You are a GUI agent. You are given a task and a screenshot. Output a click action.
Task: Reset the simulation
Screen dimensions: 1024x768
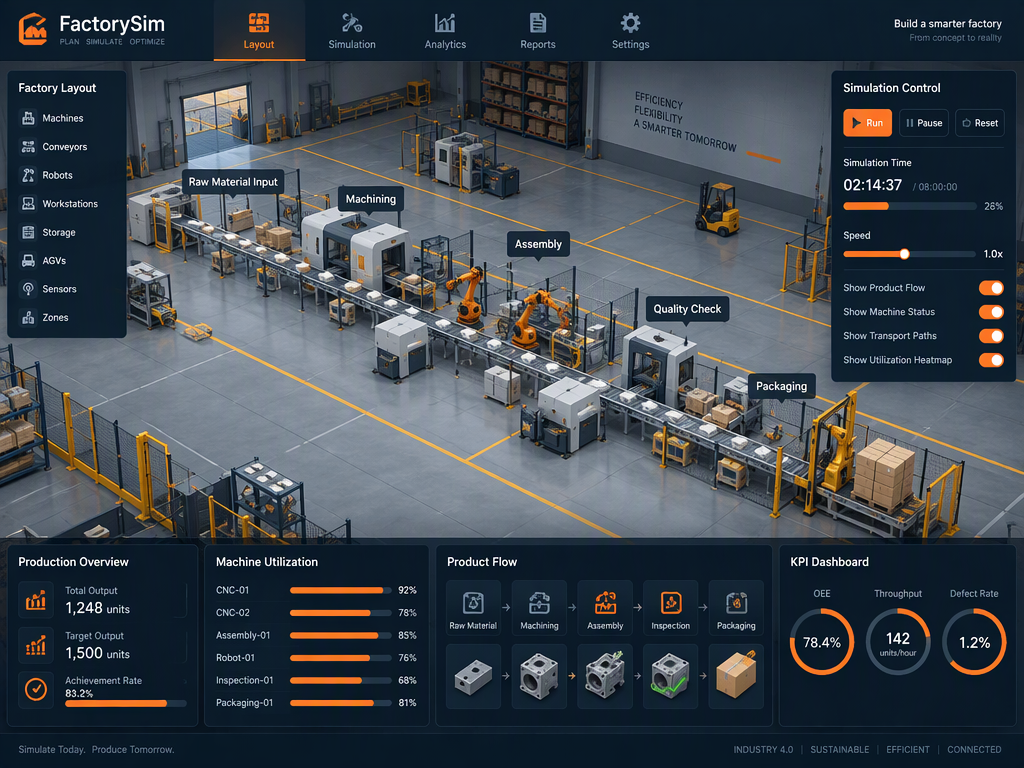pos(980,123)
